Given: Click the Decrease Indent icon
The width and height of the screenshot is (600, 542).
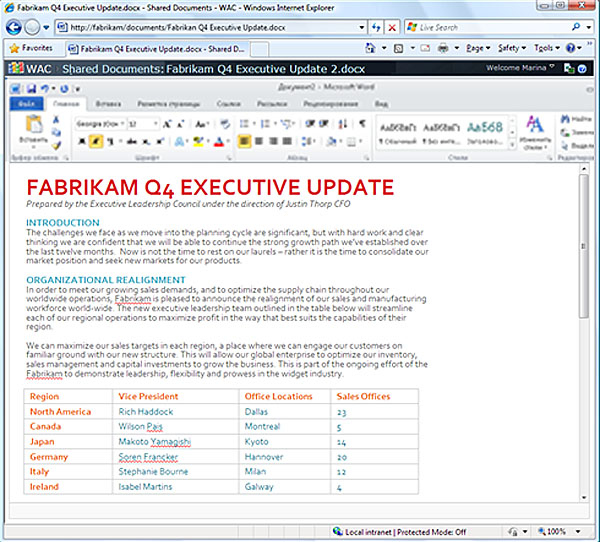Looking at the screenshot, I should coord(310,124).
